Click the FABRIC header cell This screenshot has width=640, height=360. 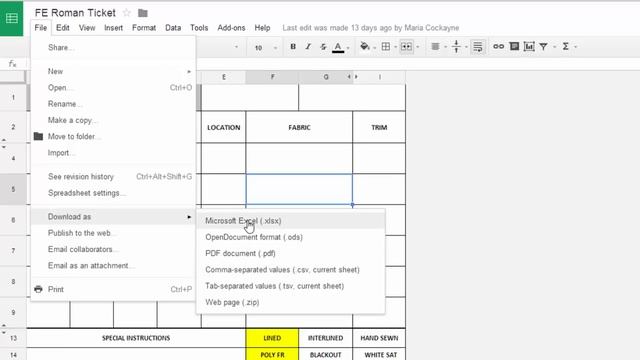(x=299, y=127)
